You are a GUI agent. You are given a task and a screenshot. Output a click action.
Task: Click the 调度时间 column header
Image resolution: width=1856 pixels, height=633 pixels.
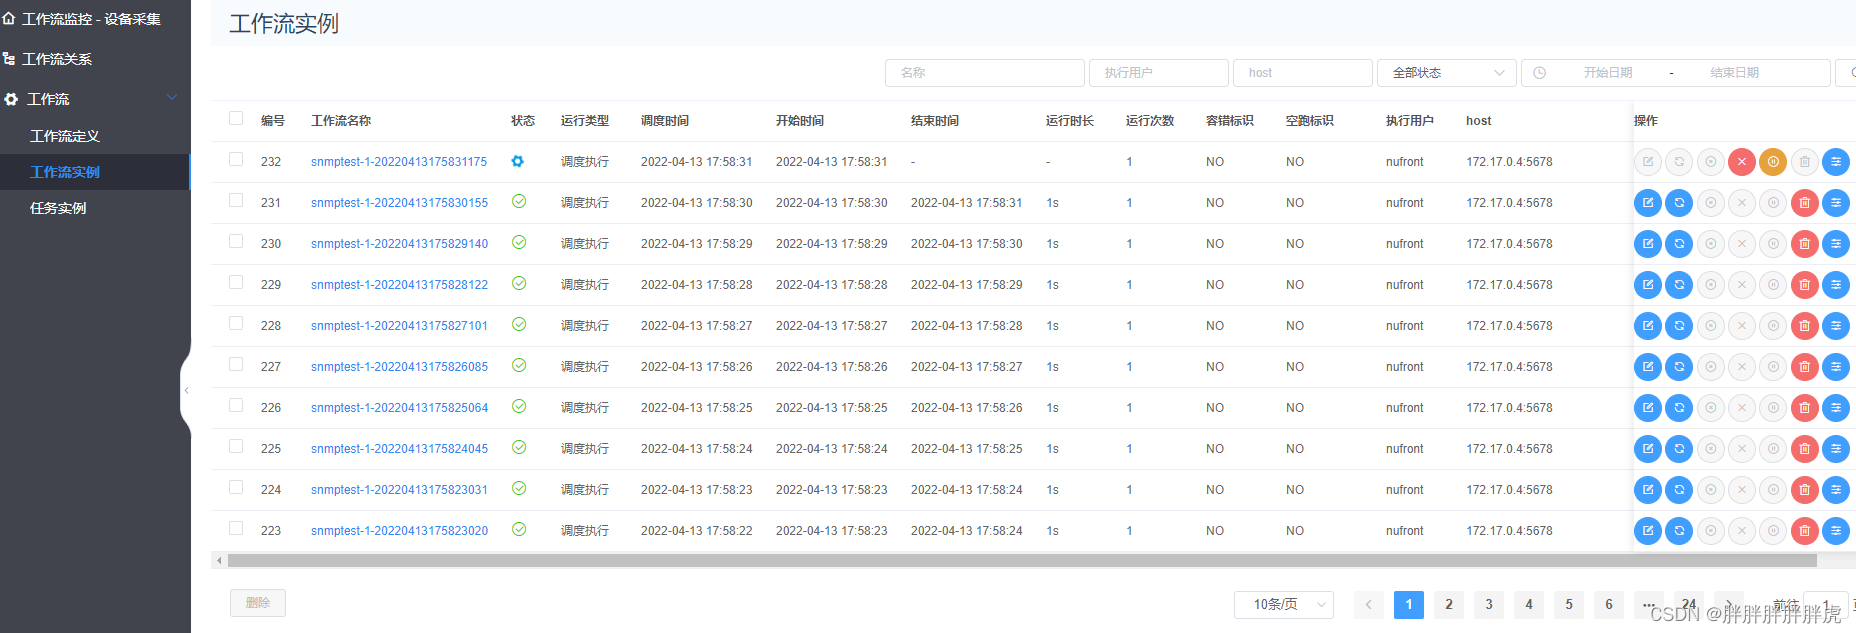click(665, 121)
